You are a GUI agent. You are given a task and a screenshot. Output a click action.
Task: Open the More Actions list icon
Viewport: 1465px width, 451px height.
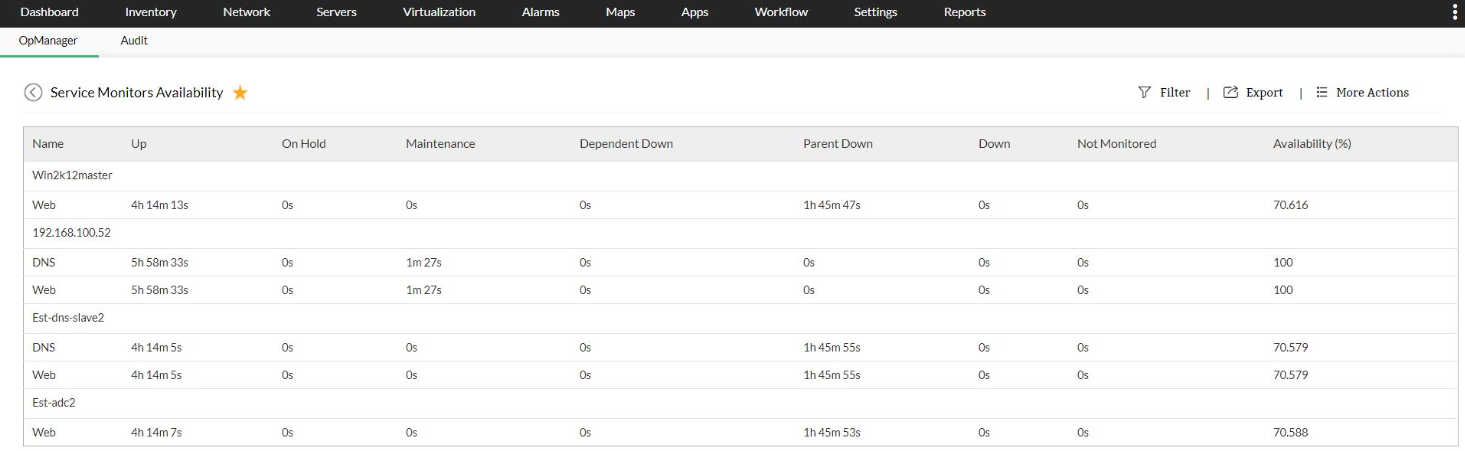click(x=1322, y=92)
